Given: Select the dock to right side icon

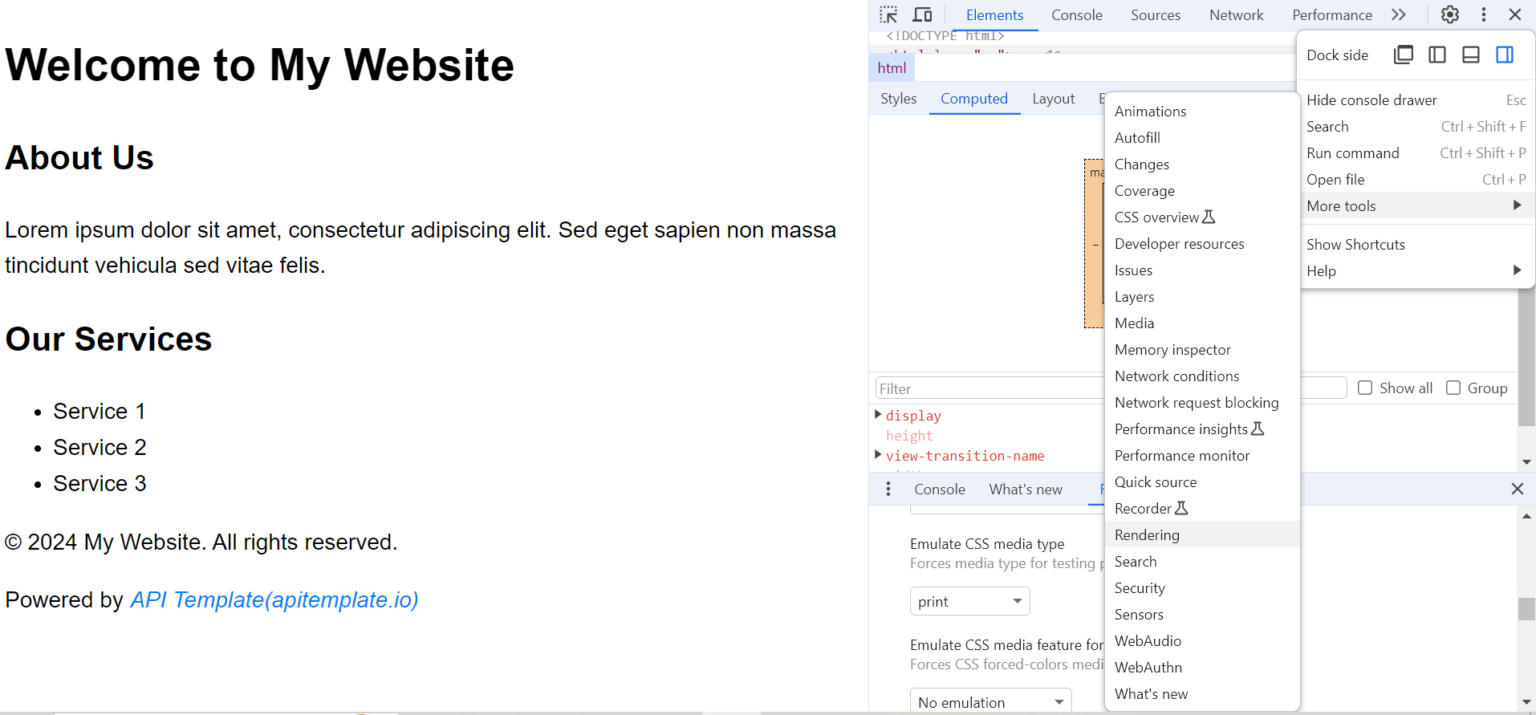Looking at the screenshot, I should pyautogui.click(x=1504, y=54).
